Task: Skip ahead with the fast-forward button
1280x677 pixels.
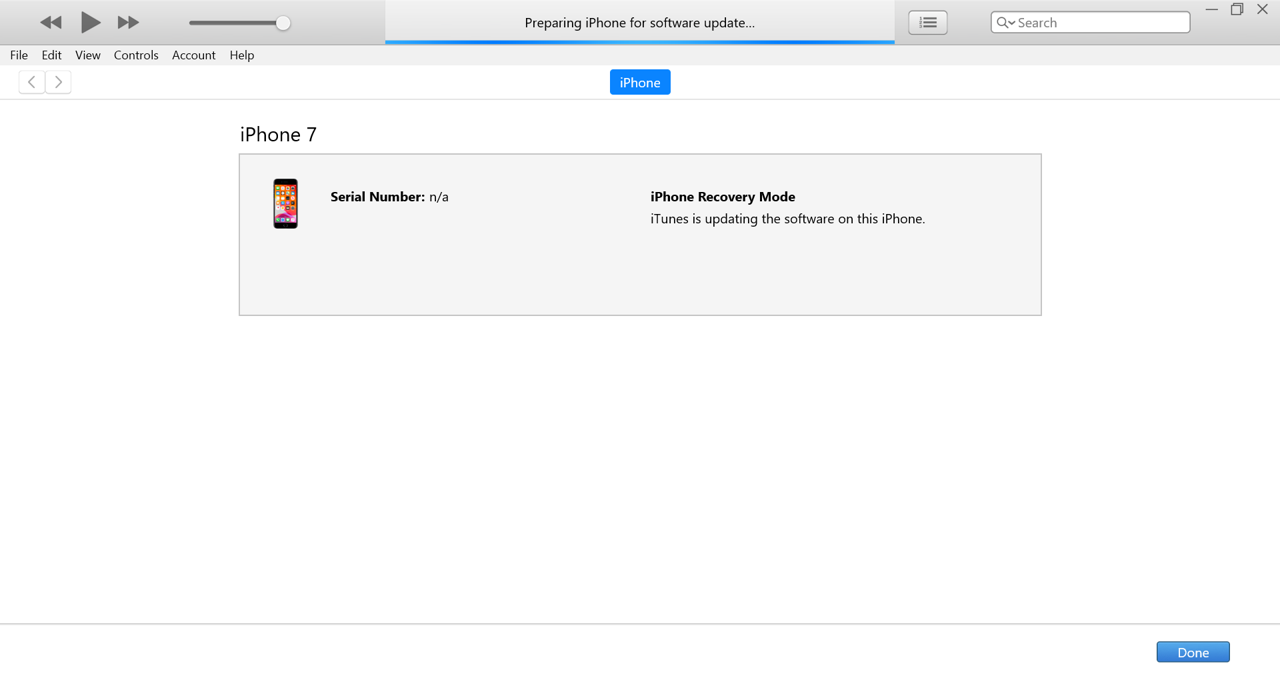Action: point(128,22)
